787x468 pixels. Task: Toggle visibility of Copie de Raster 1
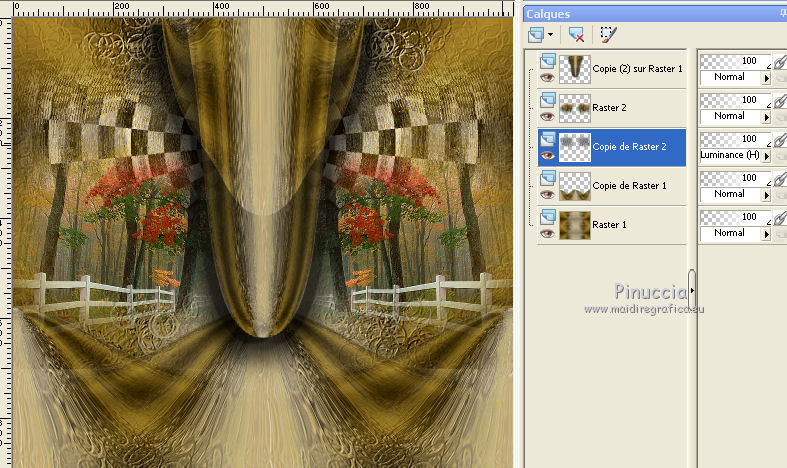coord(548,195)
